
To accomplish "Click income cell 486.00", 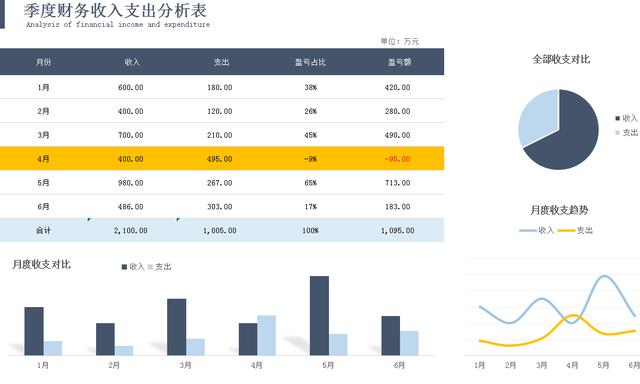I will point(131,206).
